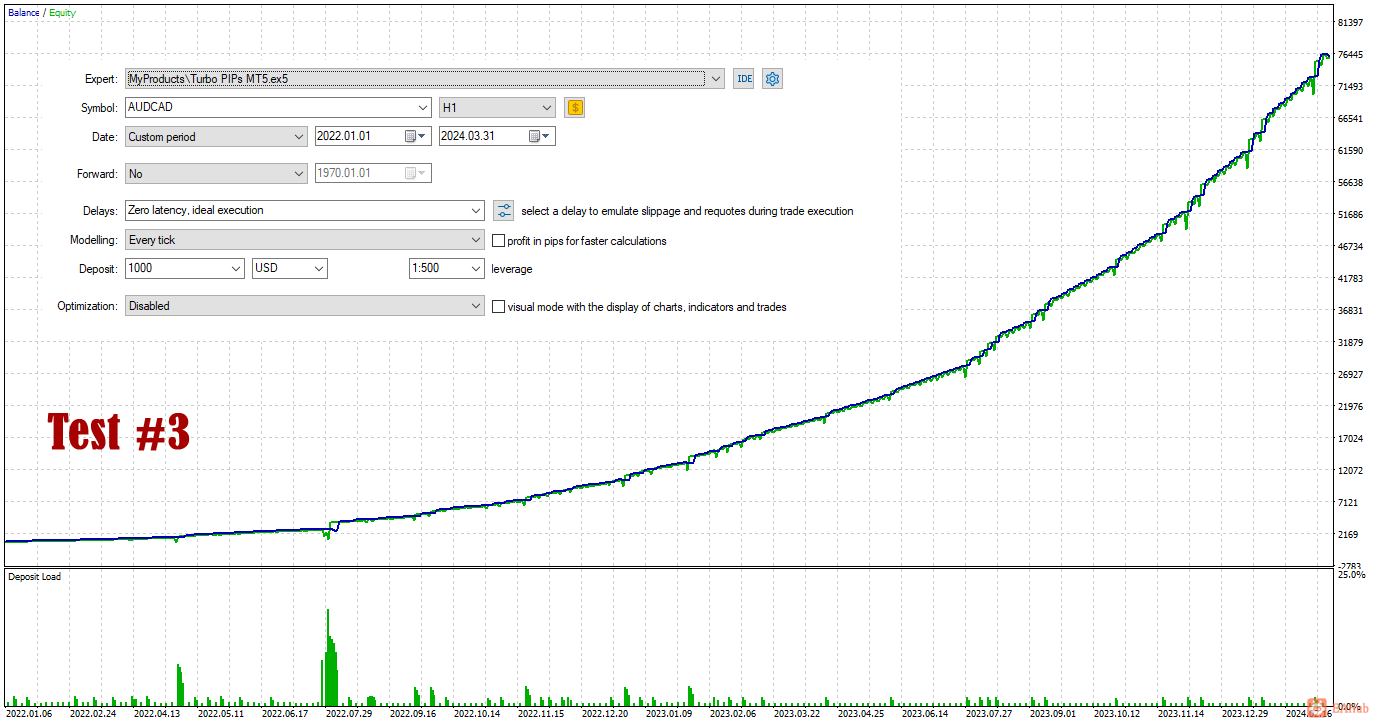This screenshot has height=723, width=1378.
Task: Click the 'Forward:' field label
Action: (97, 174)
